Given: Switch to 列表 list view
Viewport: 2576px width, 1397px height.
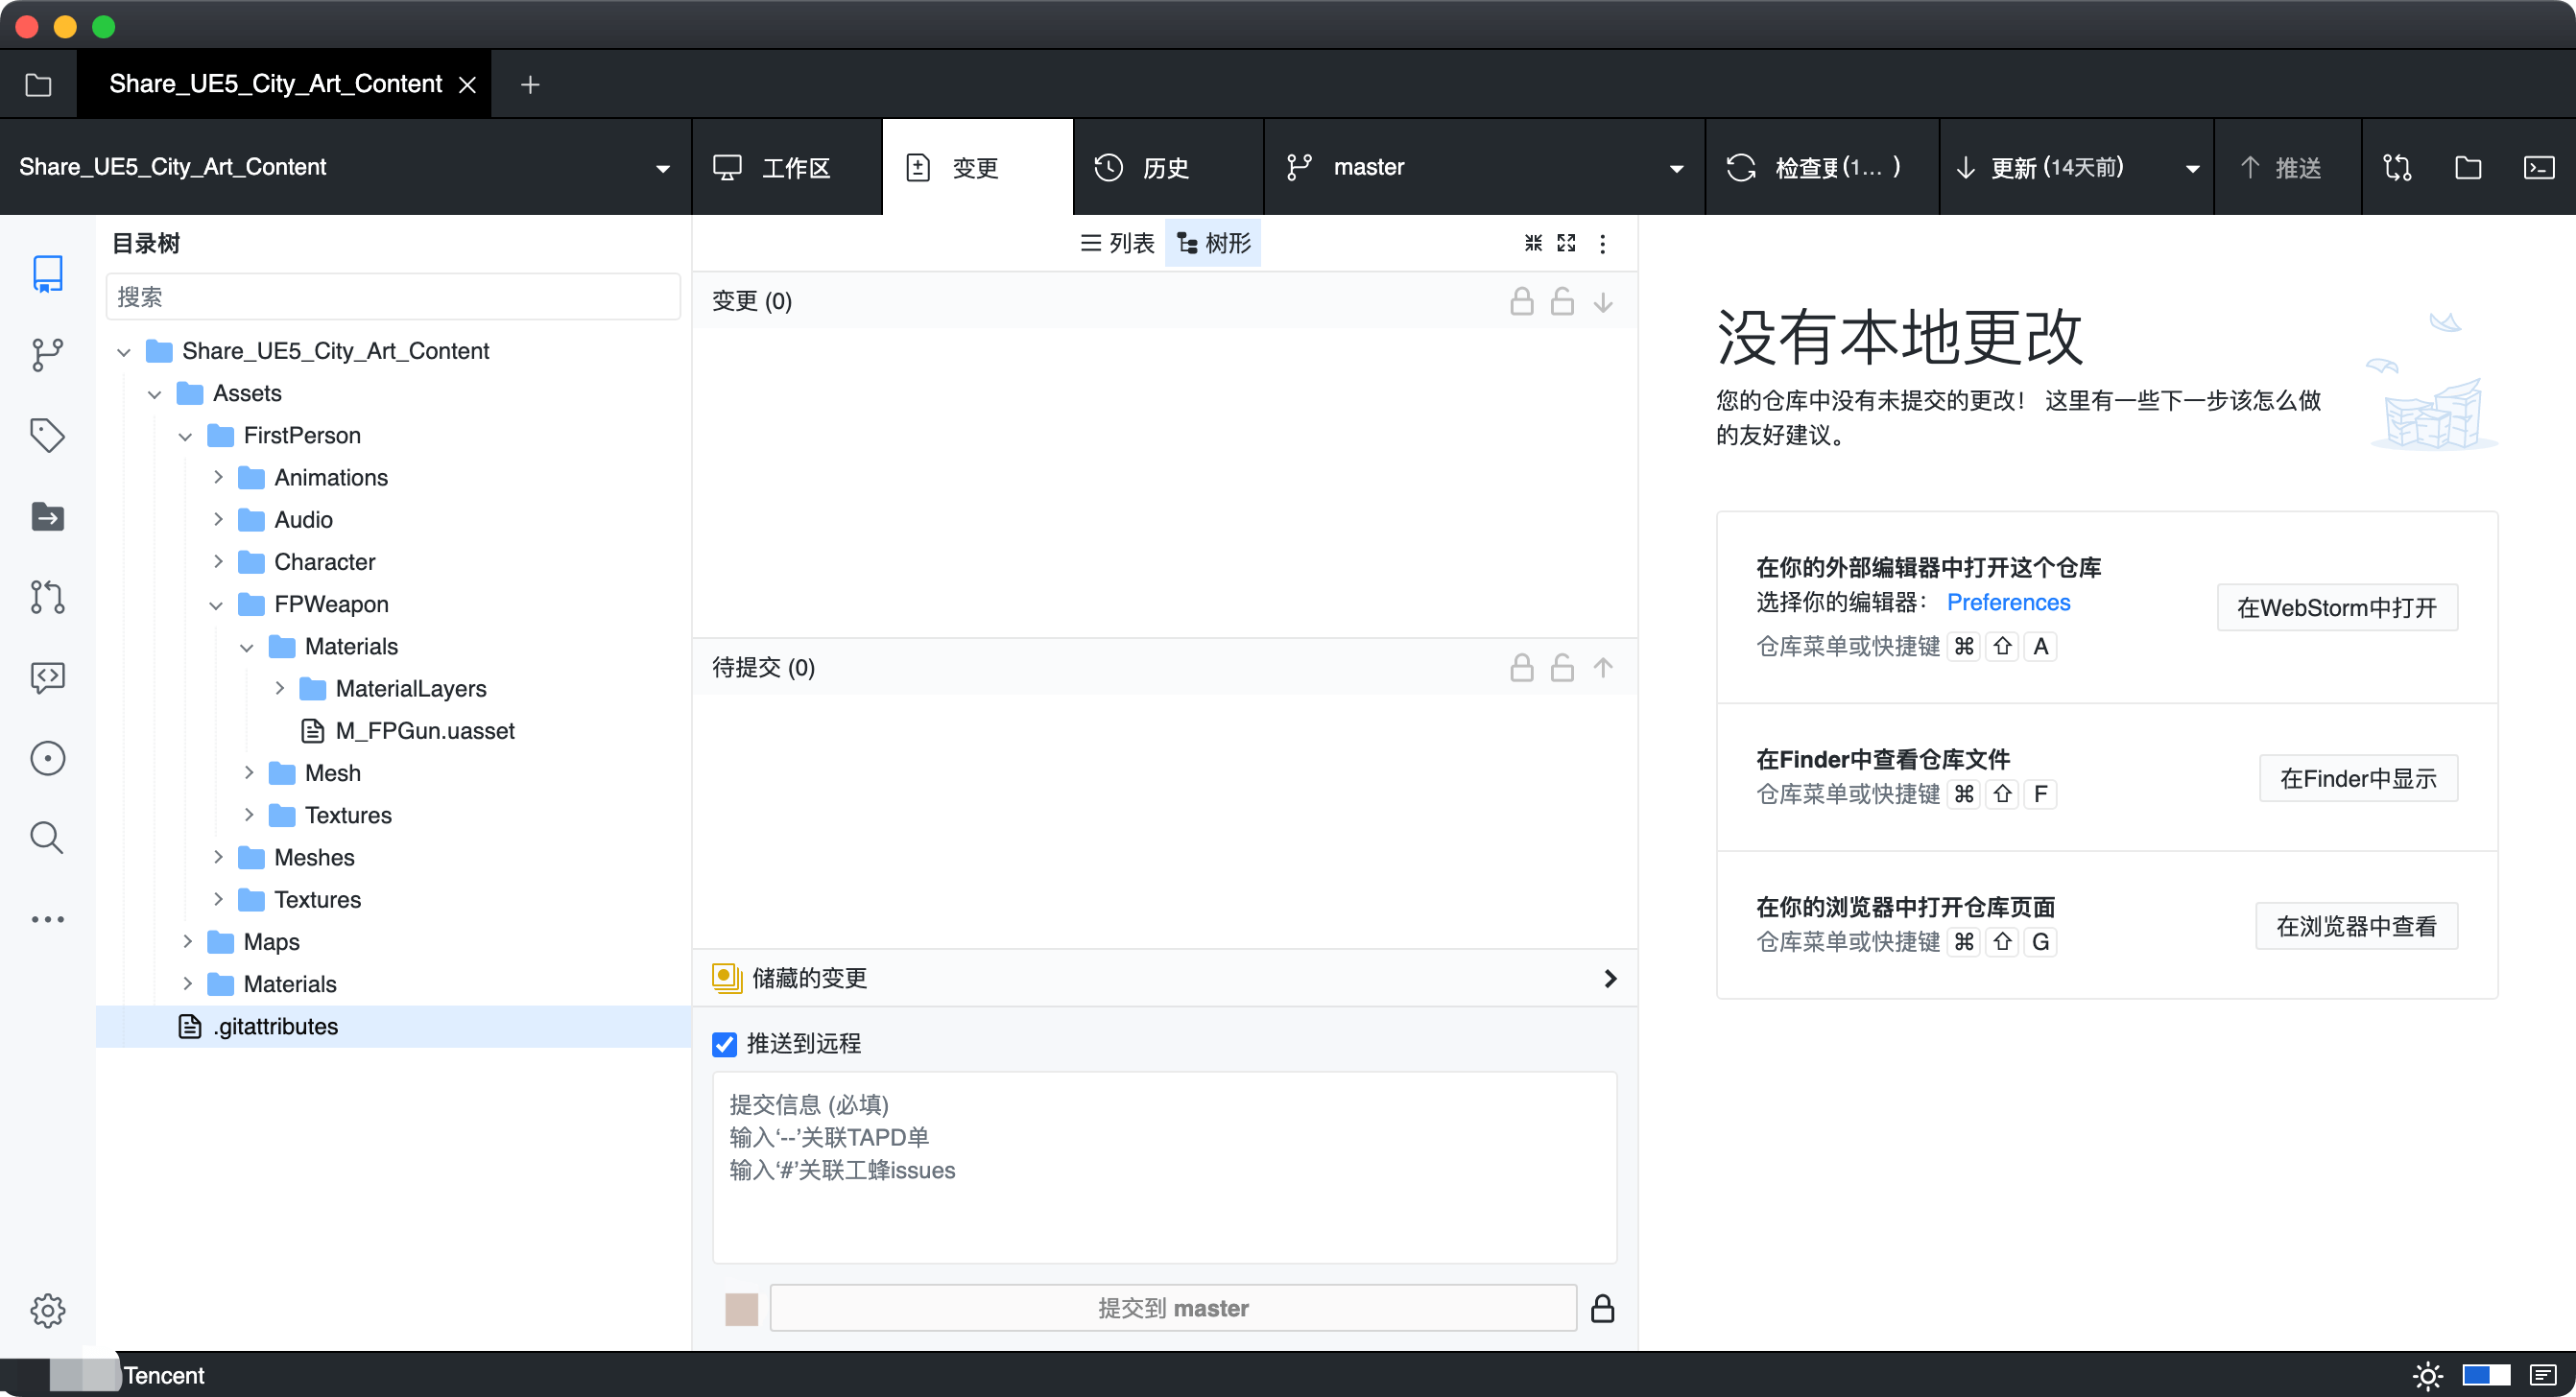Looking at the screenshot, I should point(1118,243).
